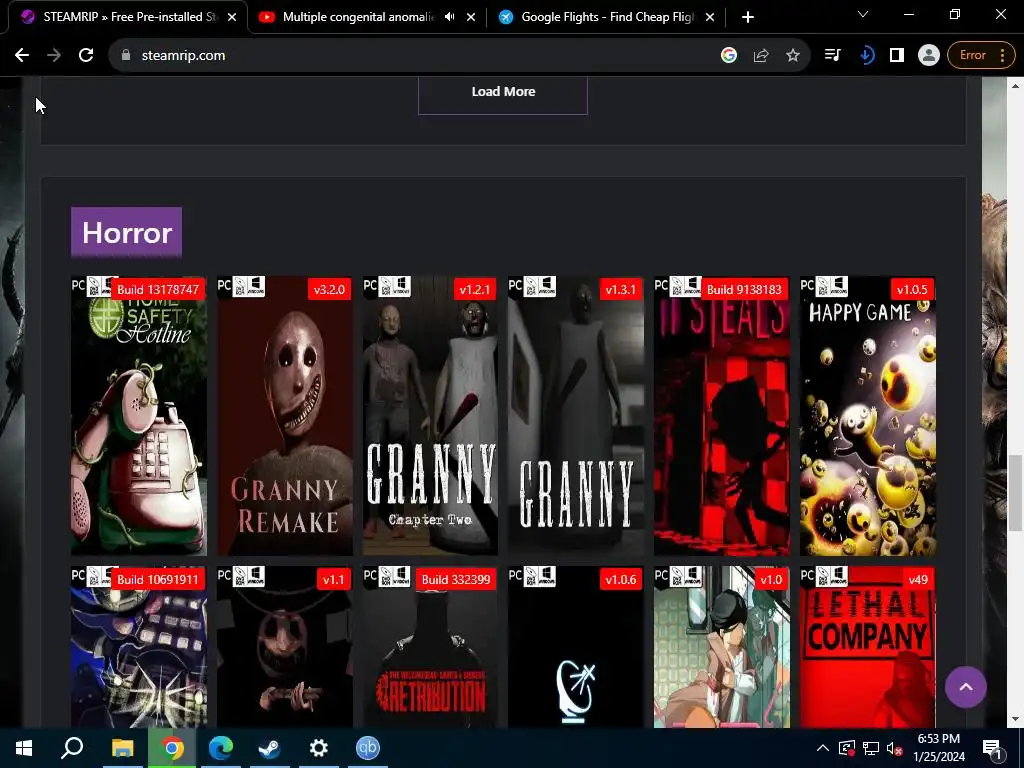1024x768 pixels.
Task: Click the steamrip.com address bar
Action: pyautogui.click(x=418, y=56)
